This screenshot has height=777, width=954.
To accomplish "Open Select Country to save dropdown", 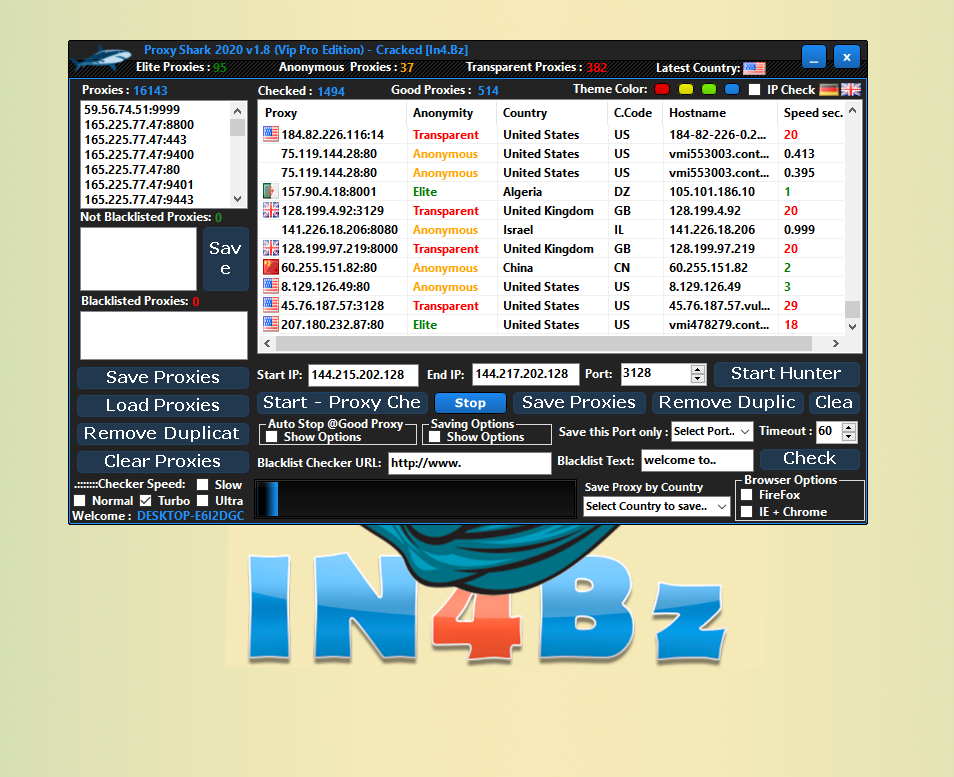I will 656,506.
